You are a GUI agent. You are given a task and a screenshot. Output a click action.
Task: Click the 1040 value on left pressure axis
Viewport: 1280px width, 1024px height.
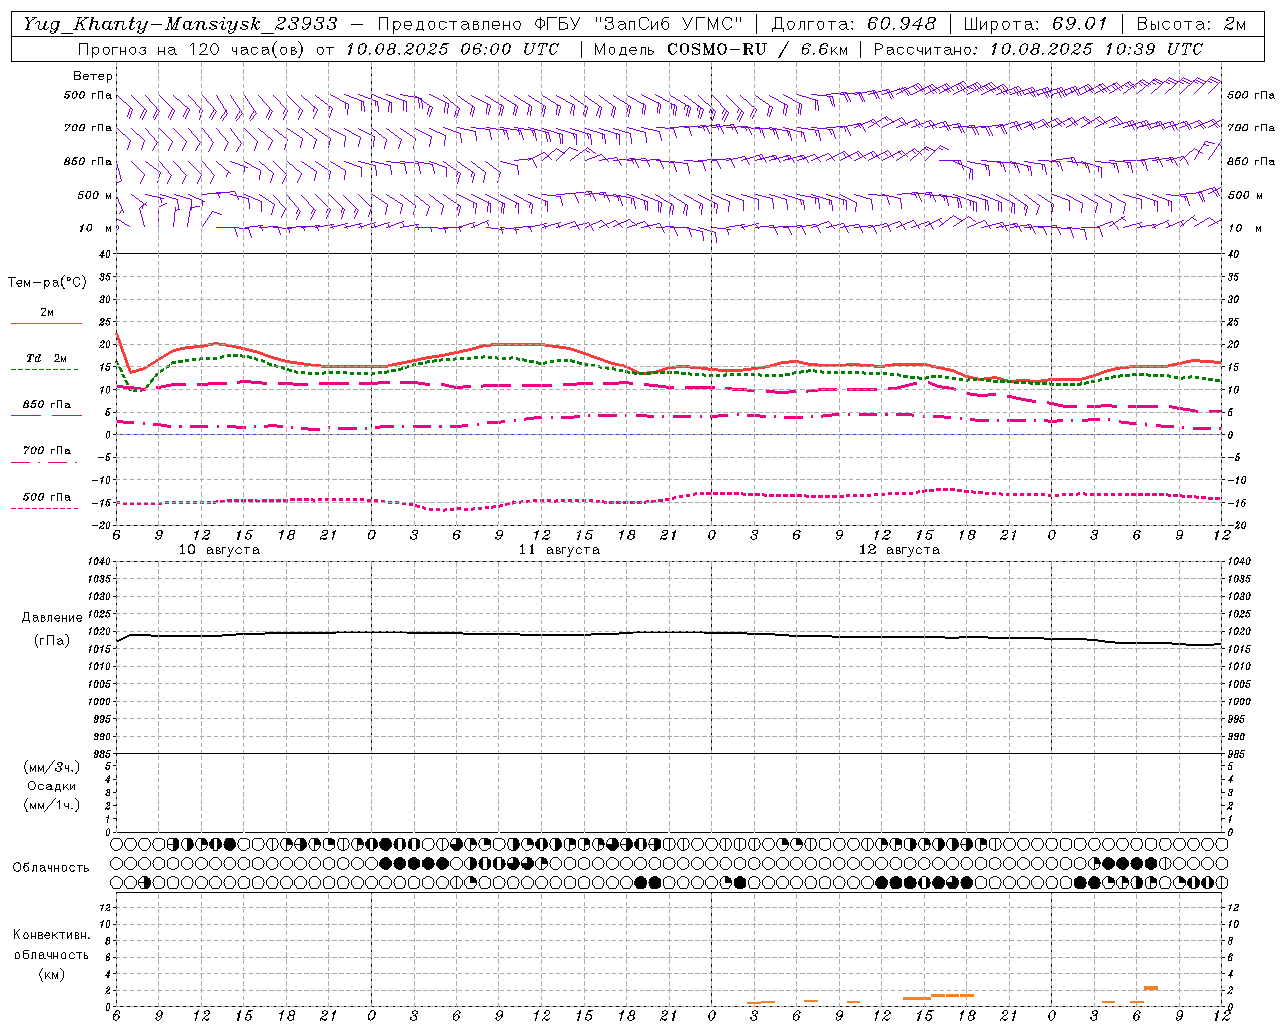(x=99, y=562)
